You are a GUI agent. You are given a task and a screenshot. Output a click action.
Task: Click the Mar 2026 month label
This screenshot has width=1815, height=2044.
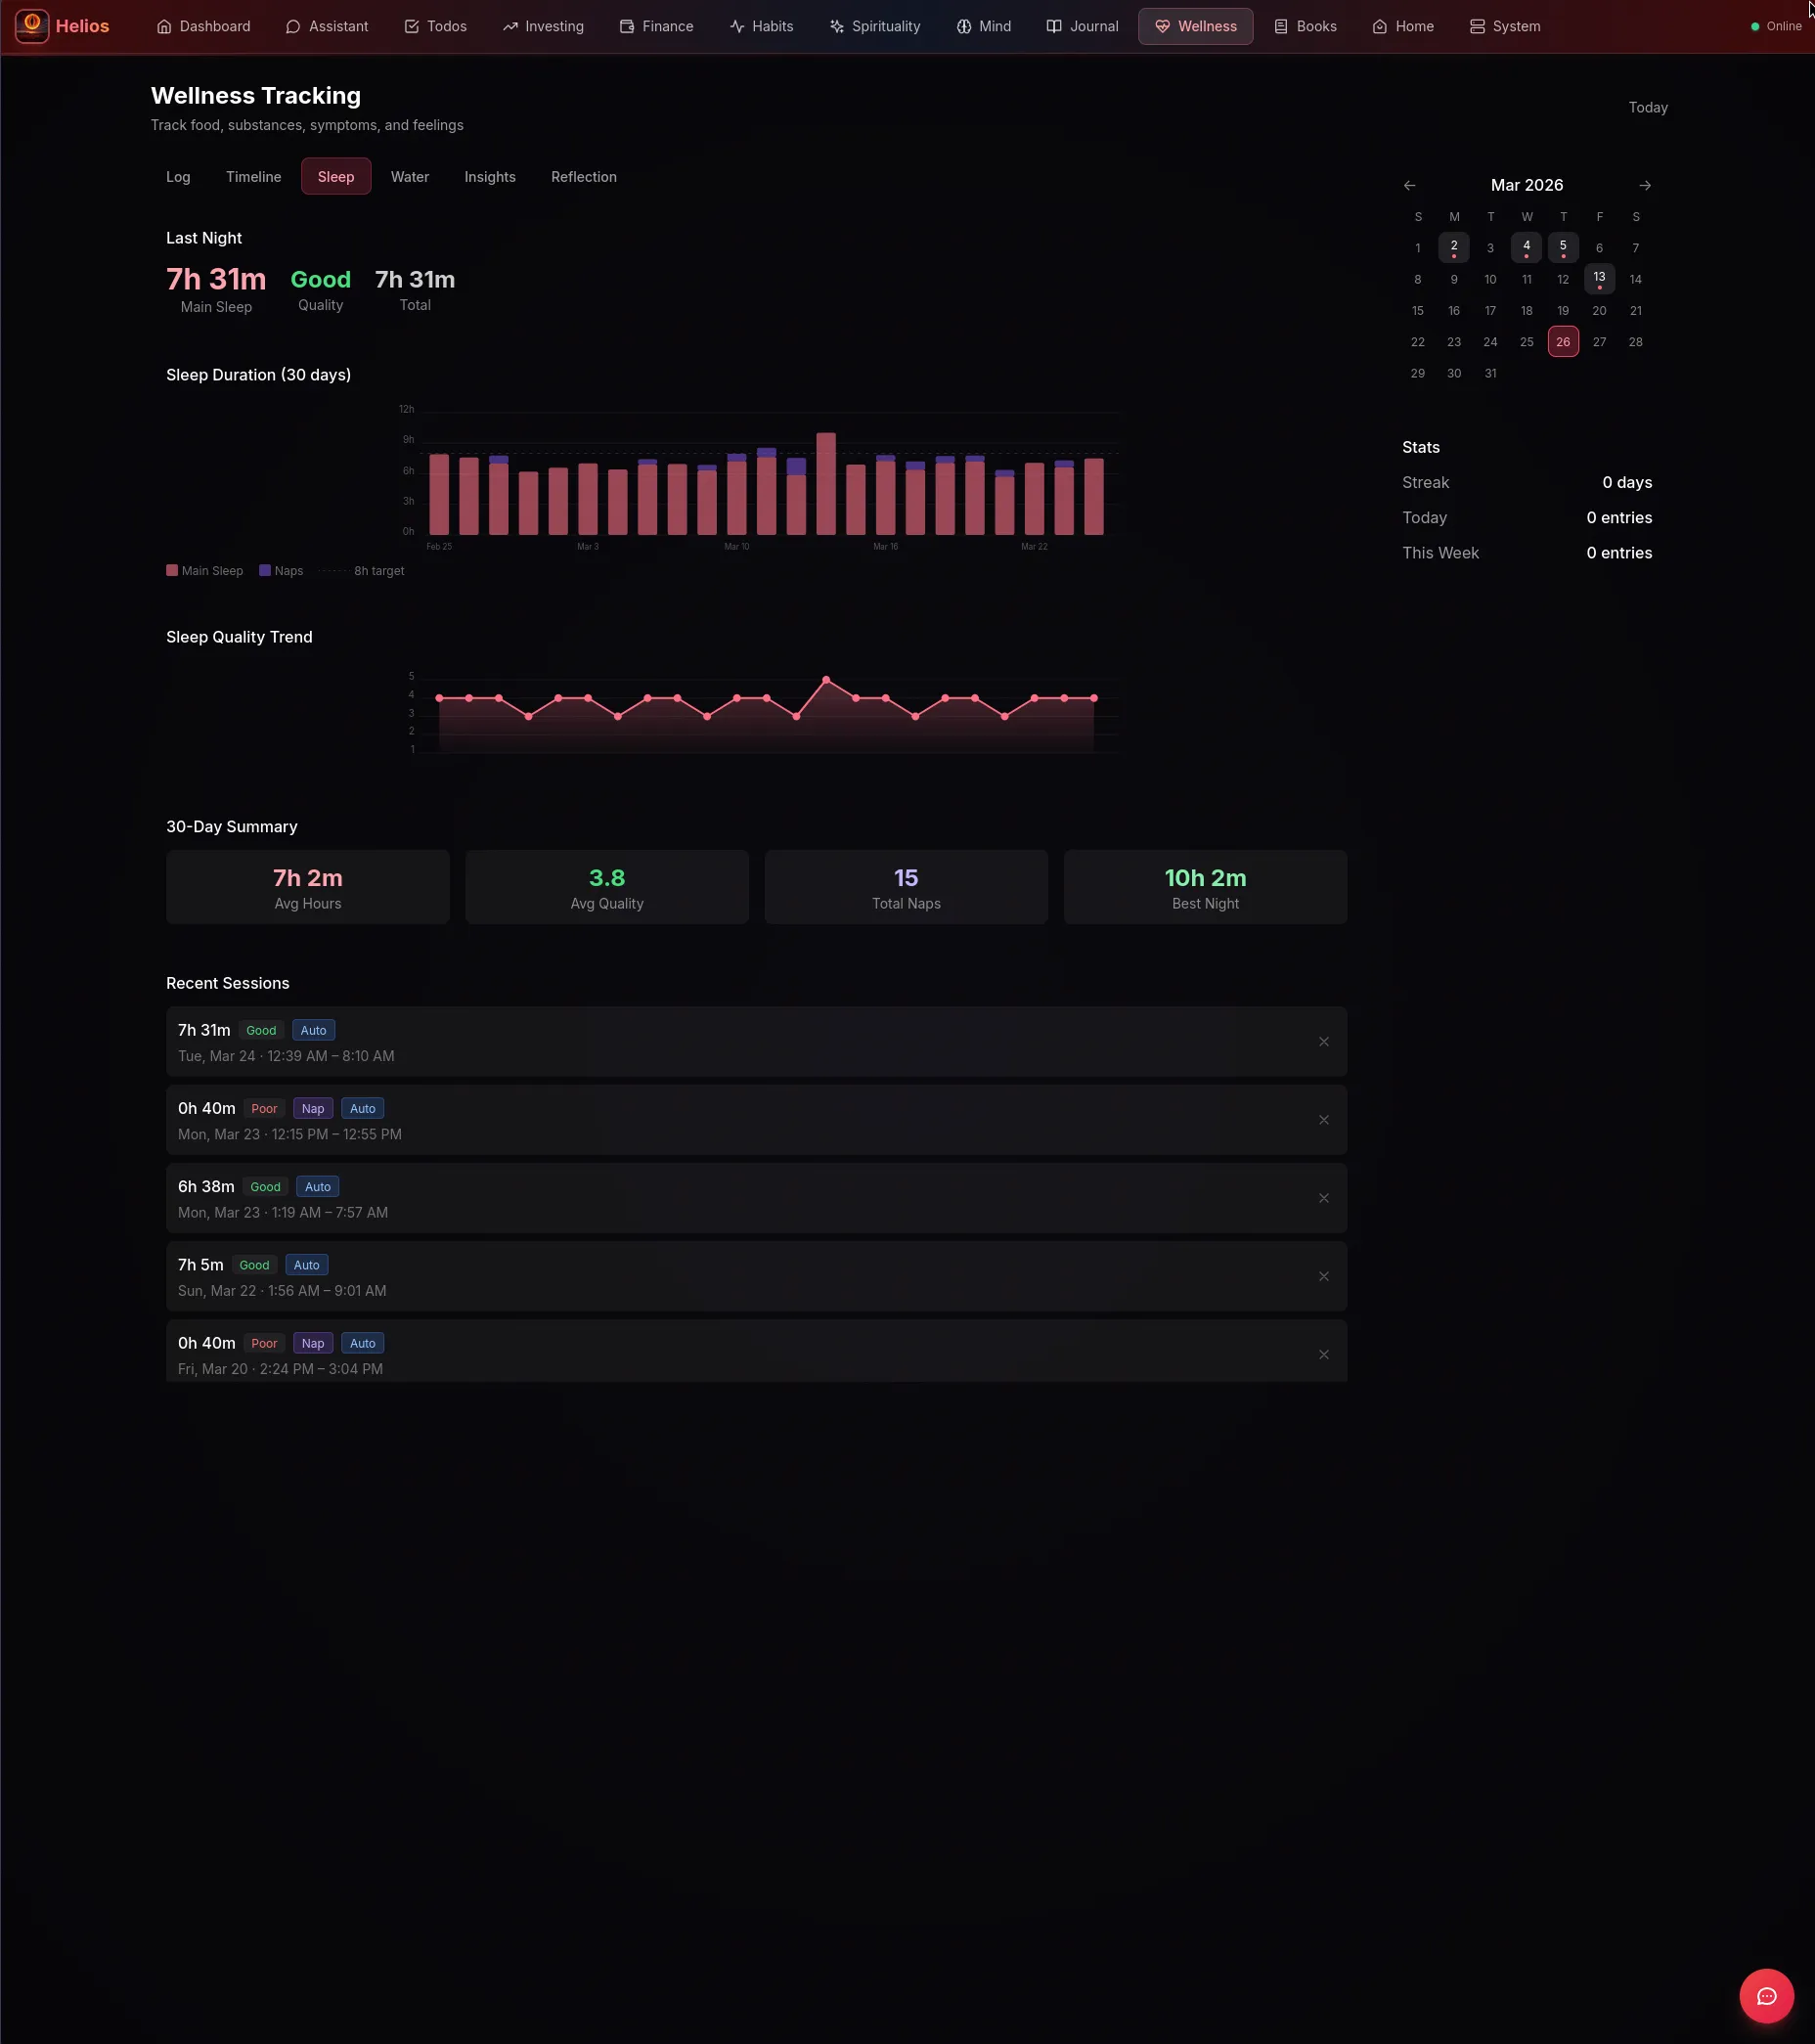coord(1527,185)
